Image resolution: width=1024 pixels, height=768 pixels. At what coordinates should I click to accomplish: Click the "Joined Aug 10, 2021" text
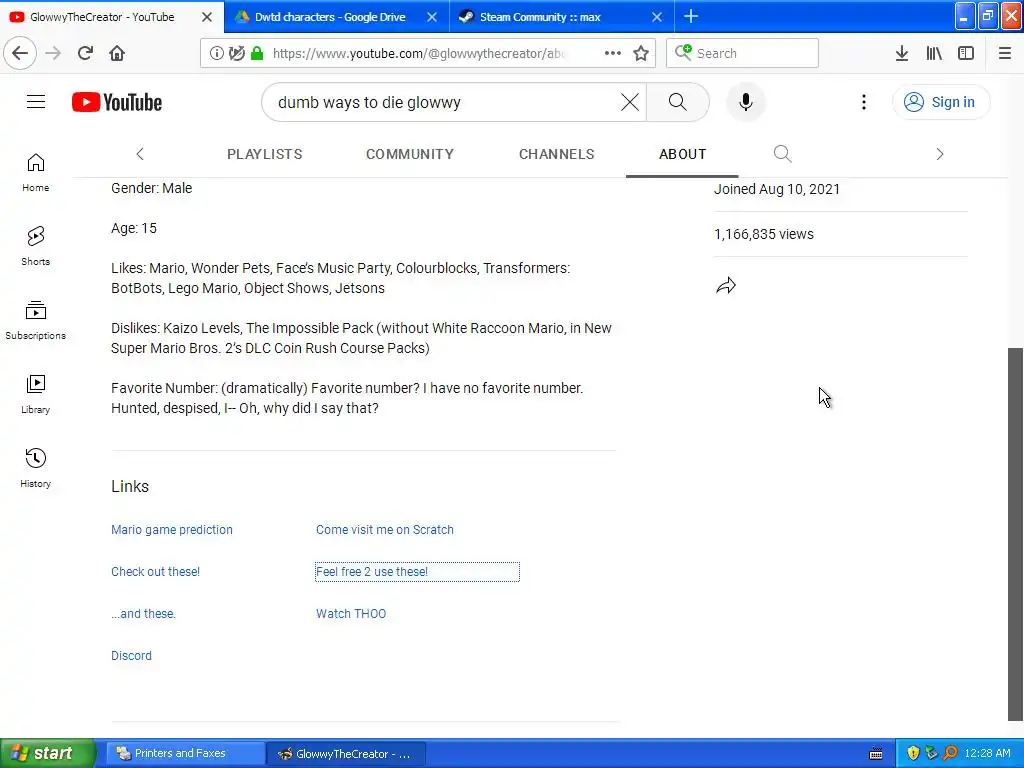point(776,189)
